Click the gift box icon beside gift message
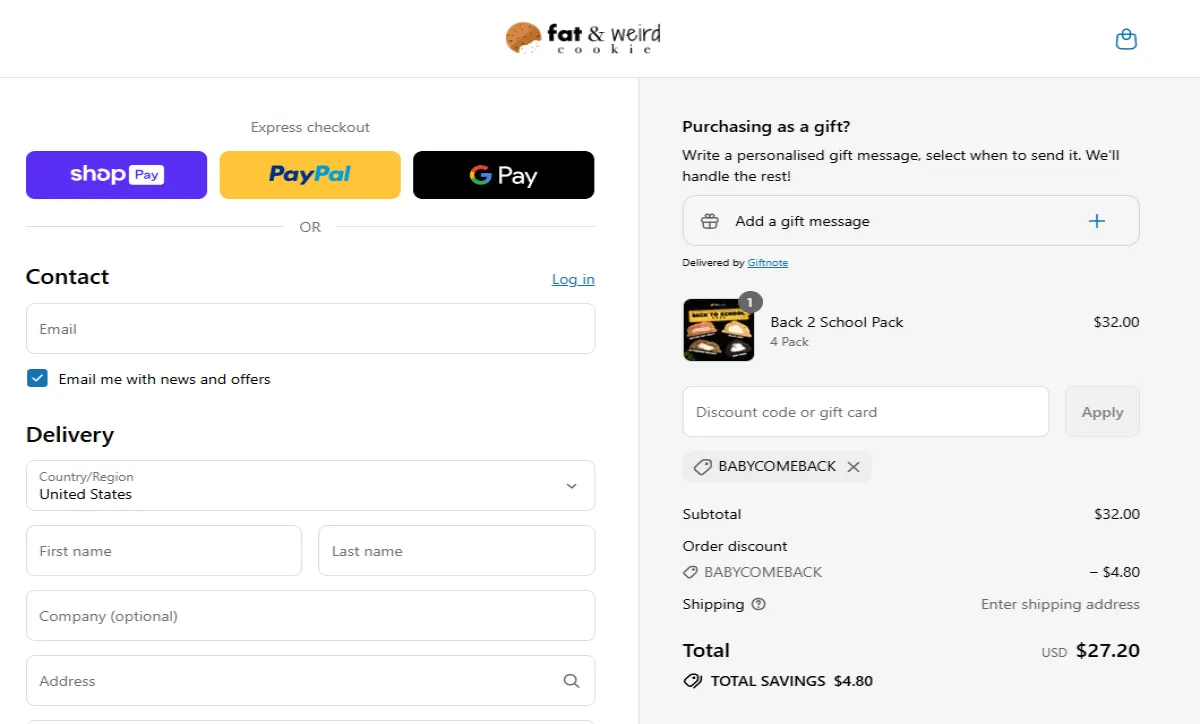The image size is (1200, 724). point(710,220)
